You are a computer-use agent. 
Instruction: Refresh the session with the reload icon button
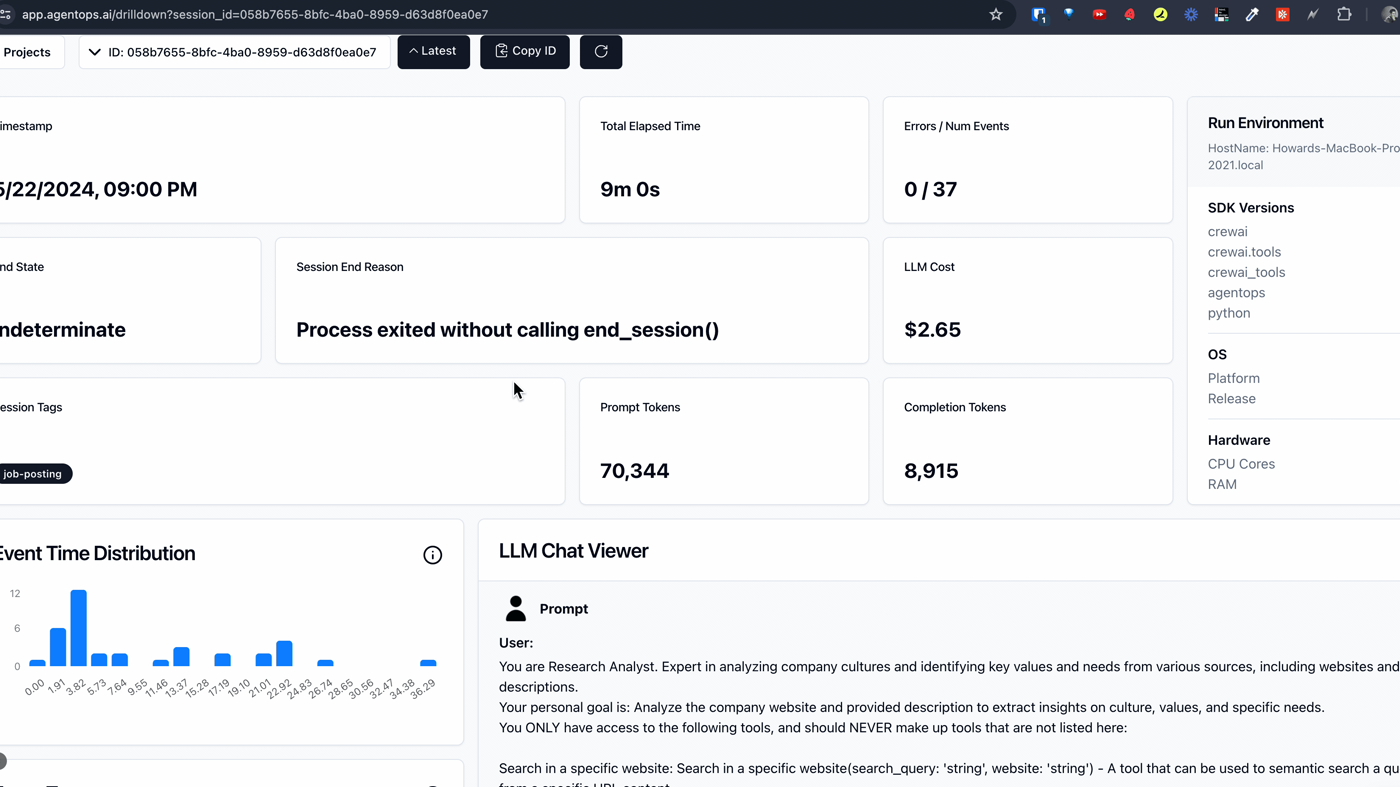601,52
